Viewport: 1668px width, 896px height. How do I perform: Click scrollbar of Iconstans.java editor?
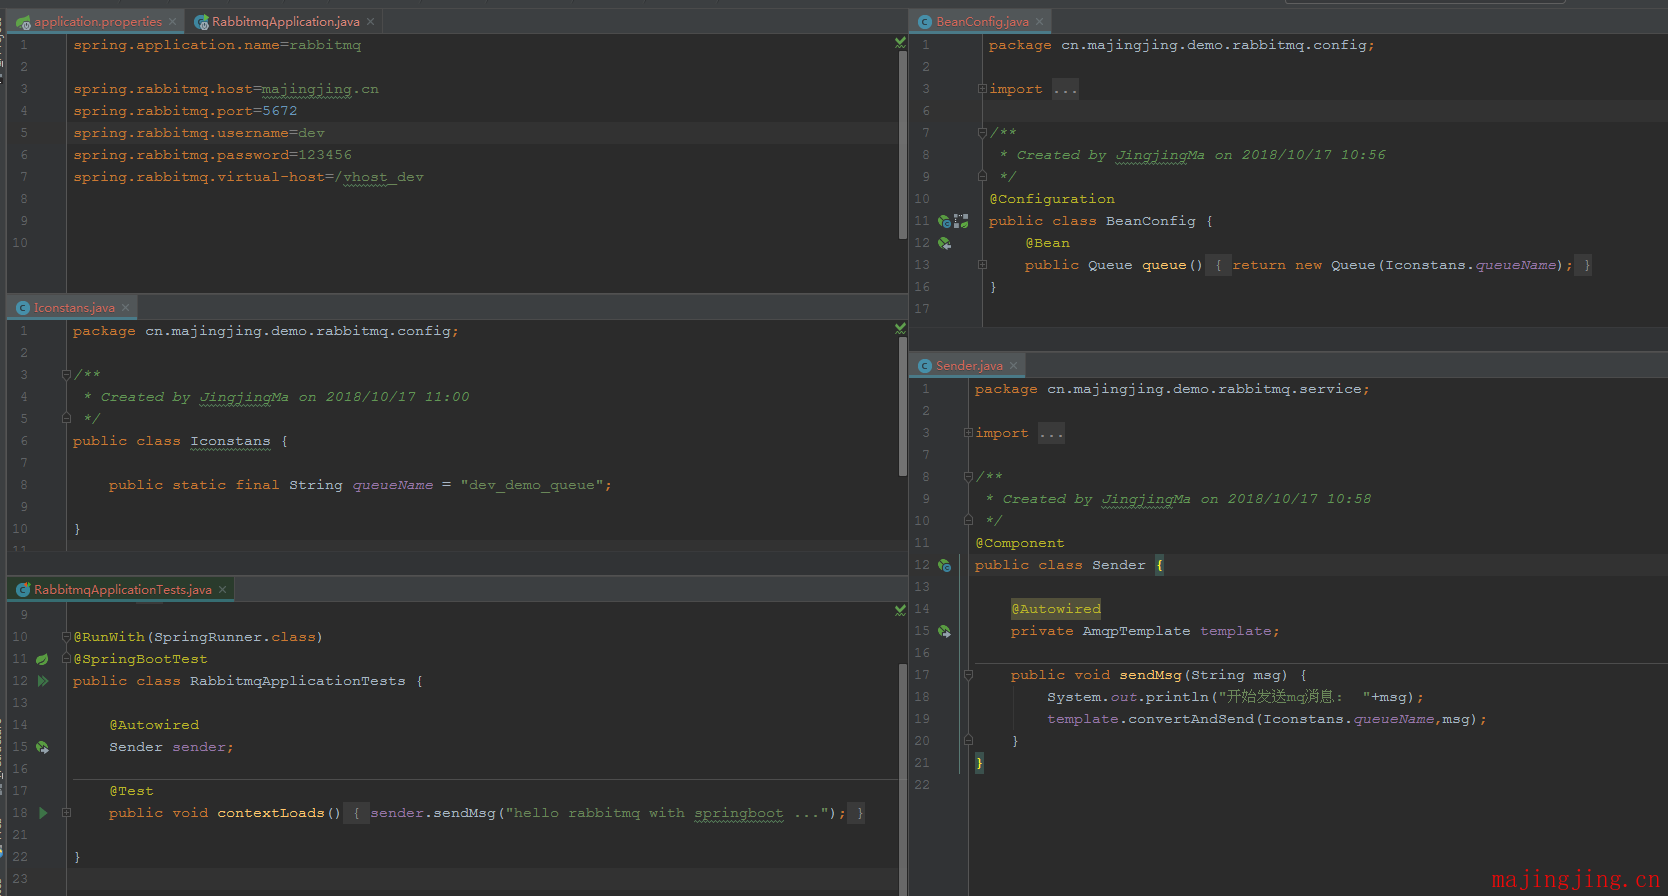tap(903, 405)
